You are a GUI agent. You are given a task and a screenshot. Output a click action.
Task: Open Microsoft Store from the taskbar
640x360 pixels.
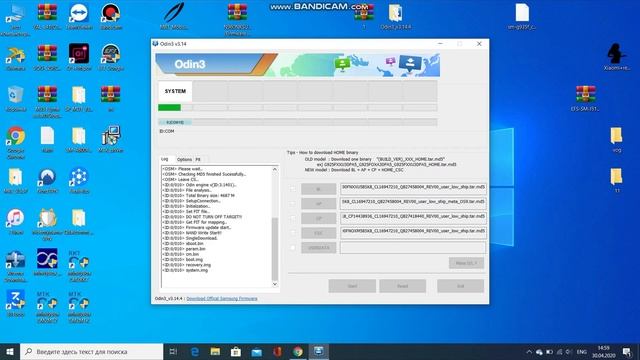(236, 351)
